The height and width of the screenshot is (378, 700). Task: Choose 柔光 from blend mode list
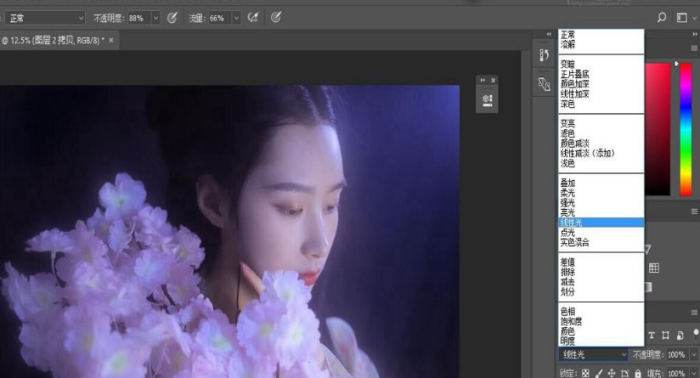click(x=568, y=193)
